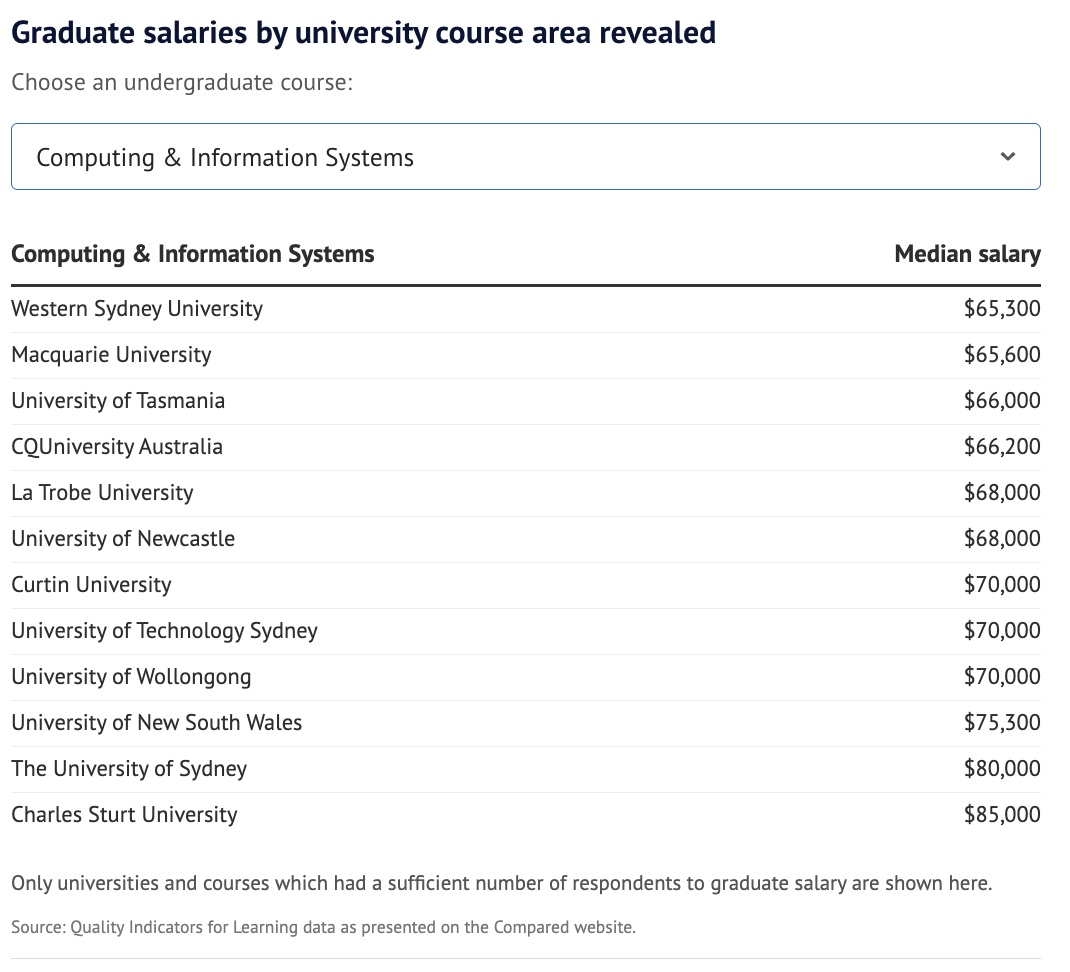
Task: Click University of Newcastle row label
Action: pyautogui.click(x=123, y=539)
